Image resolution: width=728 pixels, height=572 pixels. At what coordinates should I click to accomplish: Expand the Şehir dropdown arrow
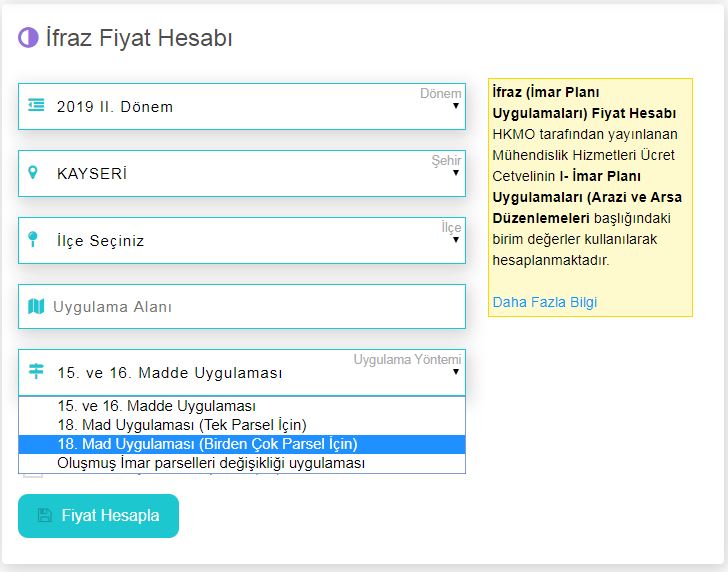(x=455, y=173)
